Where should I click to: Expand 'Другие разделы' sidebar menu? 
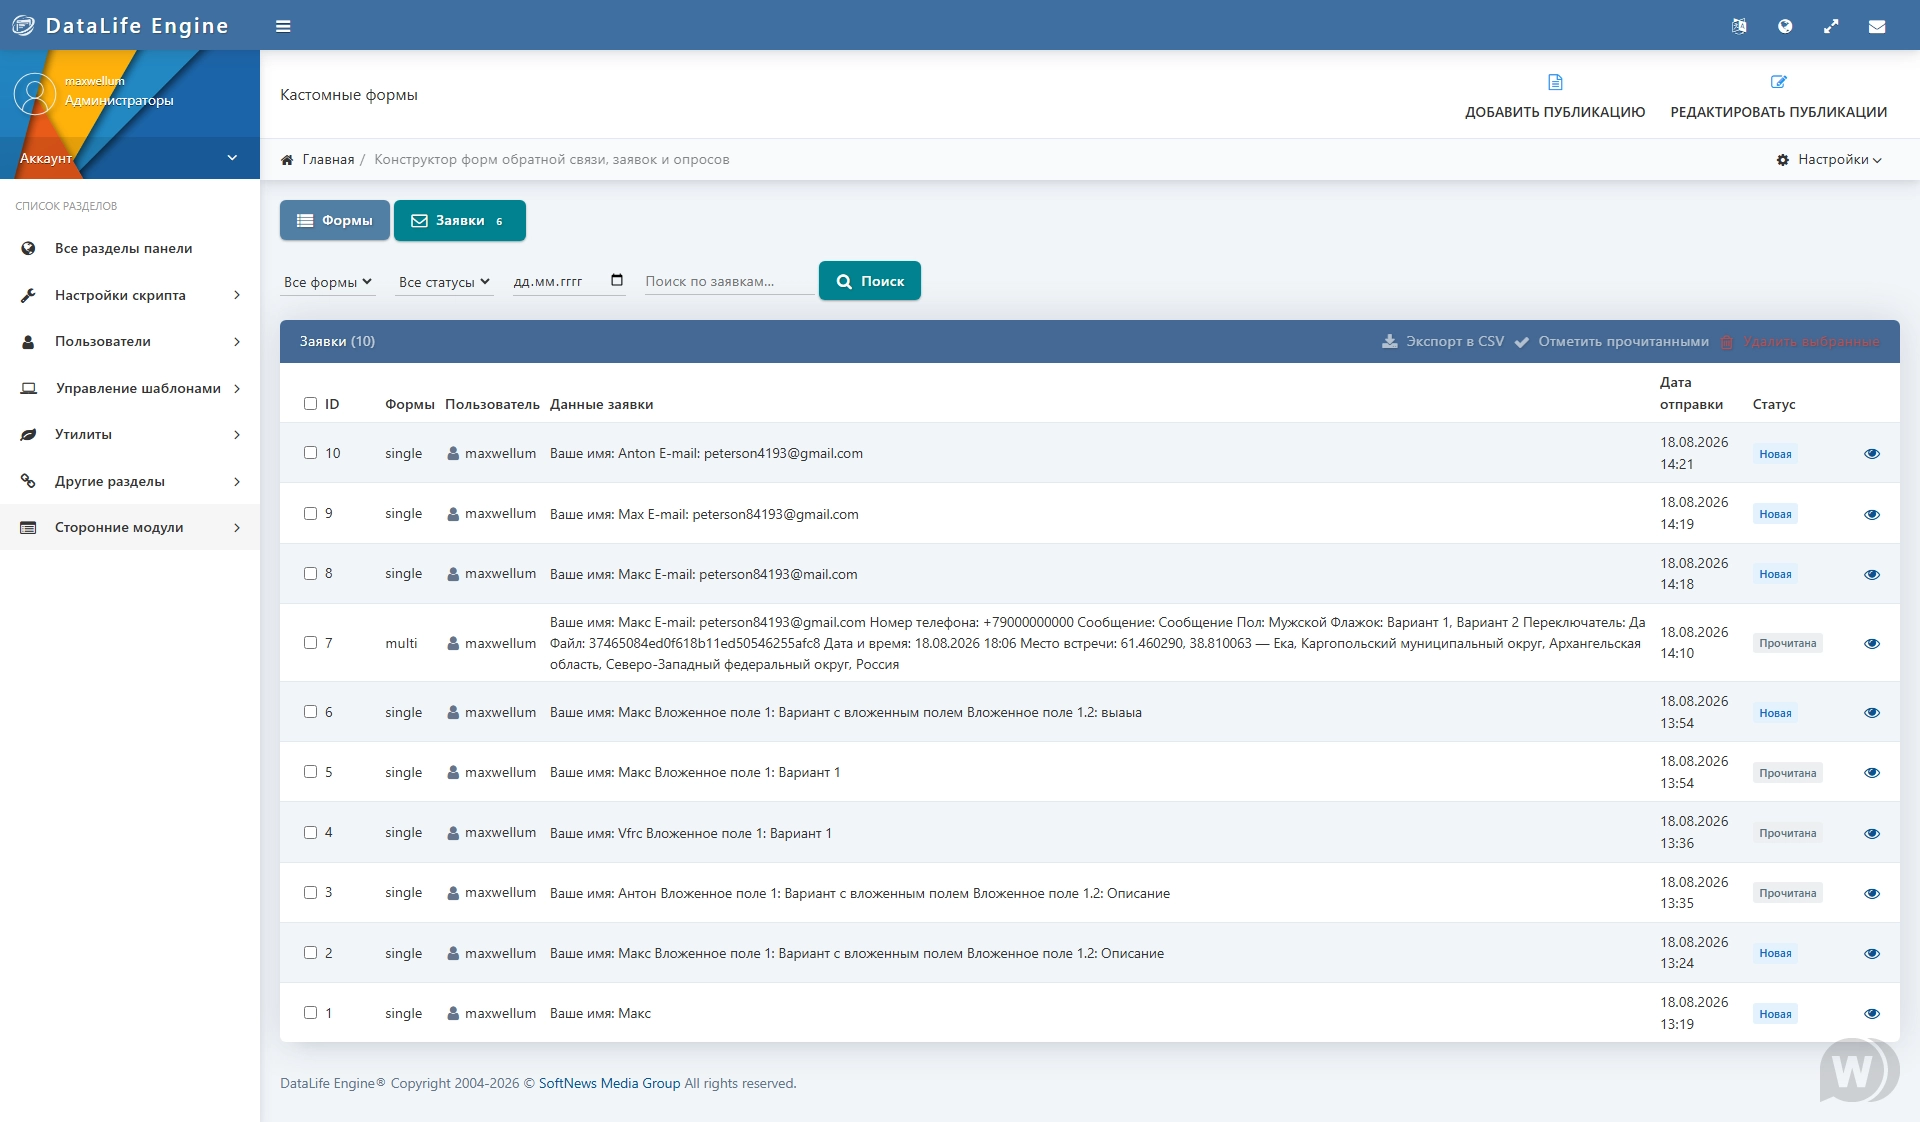tap(129, 481)
